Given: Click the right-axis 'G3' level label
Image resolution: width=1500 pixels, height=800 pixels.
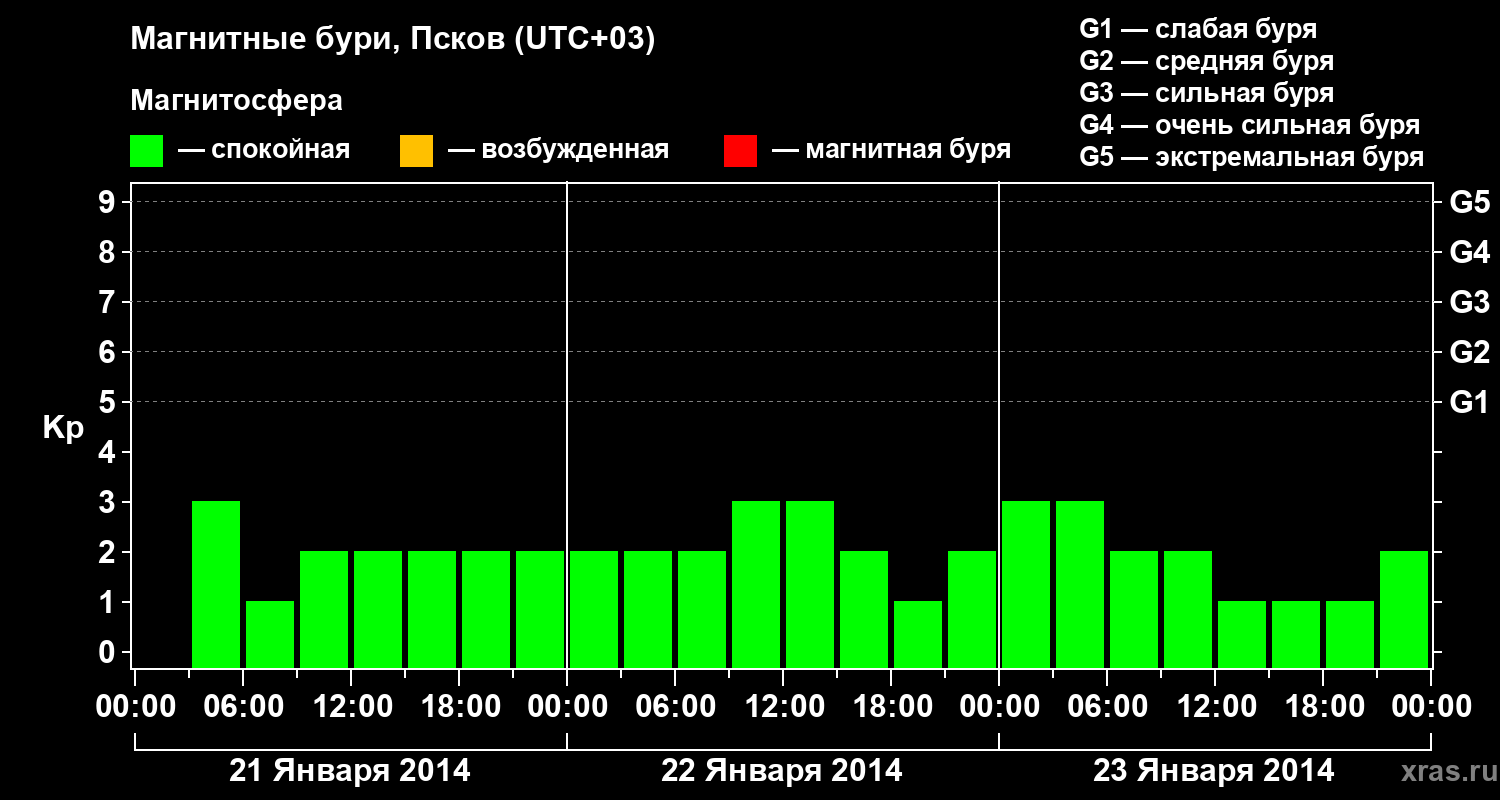Looking at the screenshot, I should click(x=1469, y=302).
